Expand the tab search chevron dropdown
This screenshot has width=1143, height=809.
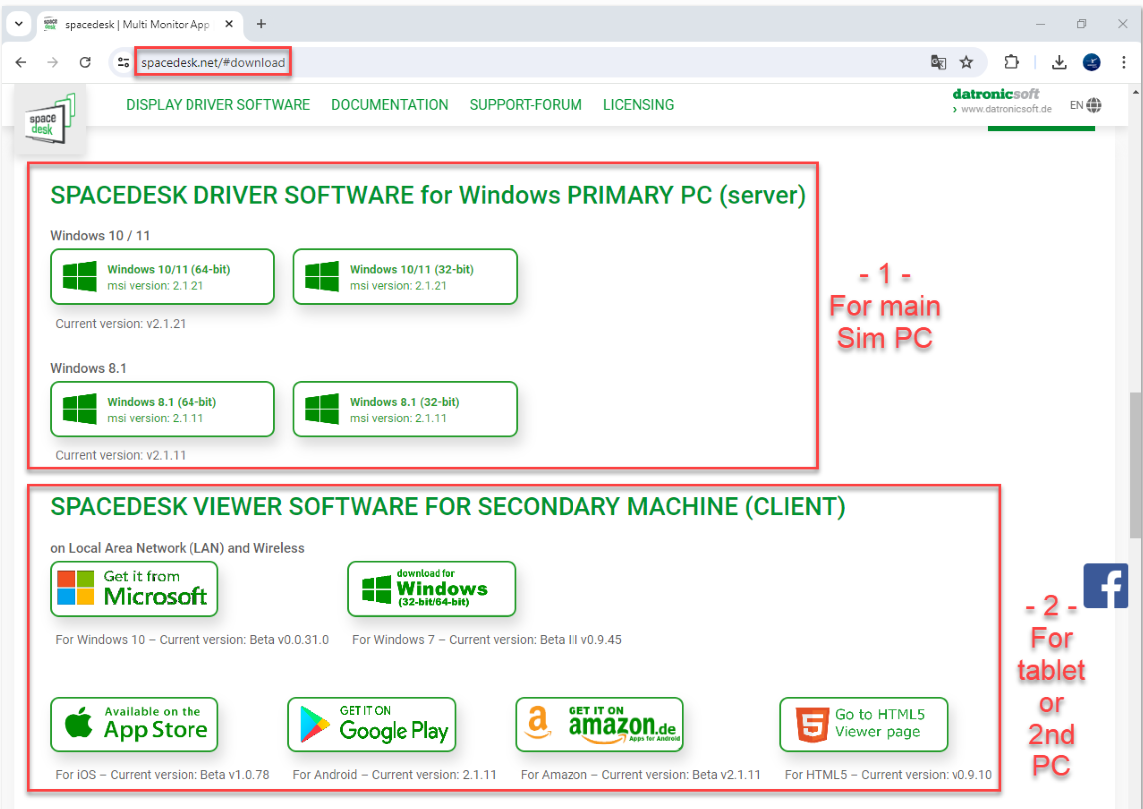[19, 24]
